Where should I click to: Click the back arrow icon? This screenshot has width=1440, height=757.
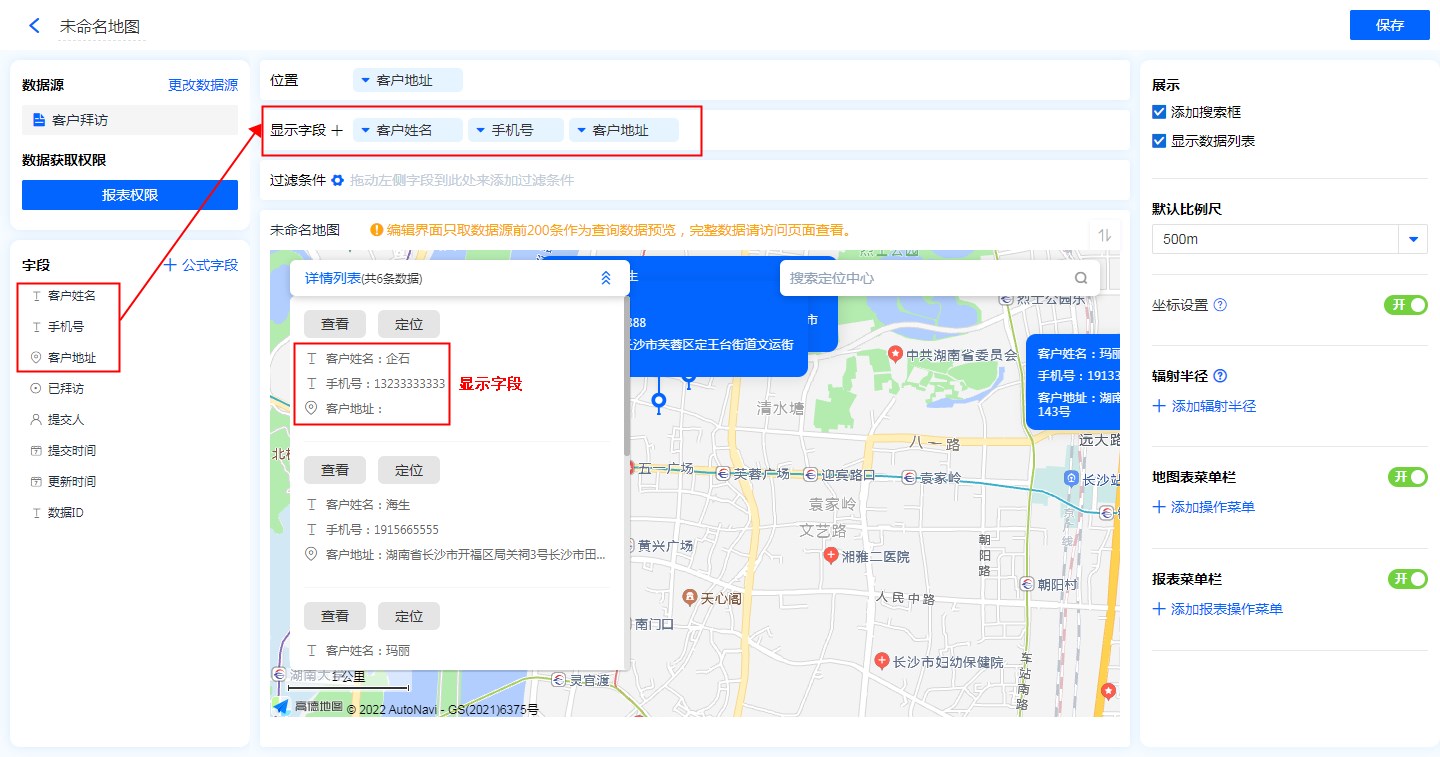pos(35,26)
